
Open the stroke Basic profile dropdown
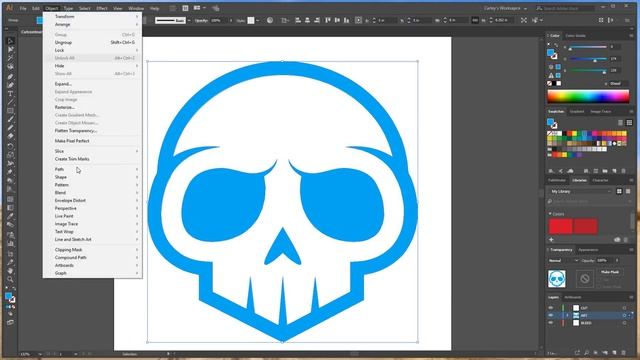pos(189,20)
